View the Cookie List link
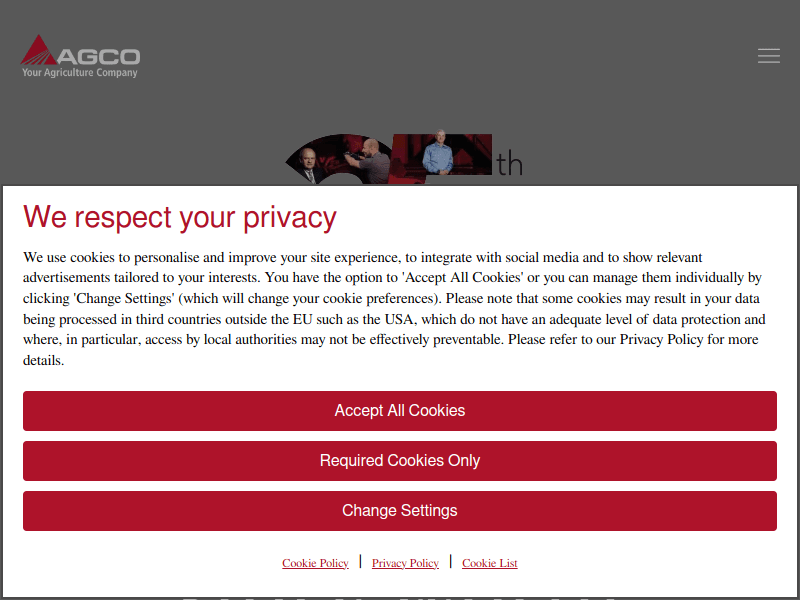The width and height of the screenshot is (800, 600). pos(489,563)
